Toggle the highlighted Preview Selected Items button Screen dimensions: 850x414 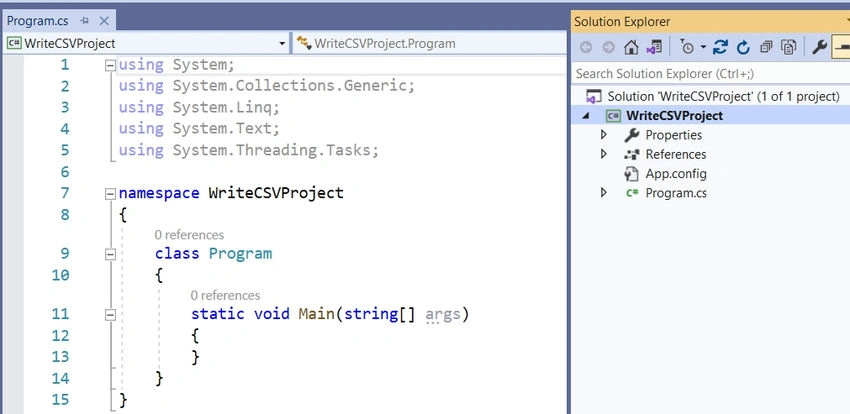click(841, 47)
